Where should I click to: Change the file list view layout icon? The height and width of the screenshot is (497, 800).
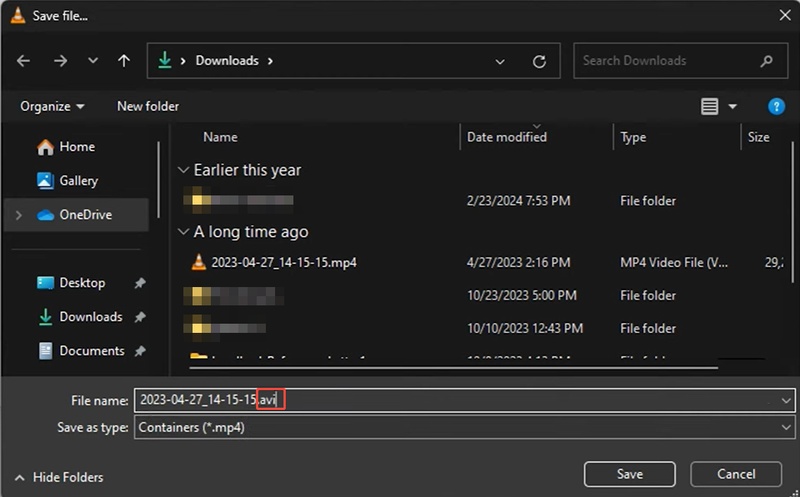click(x=709, y=107)
